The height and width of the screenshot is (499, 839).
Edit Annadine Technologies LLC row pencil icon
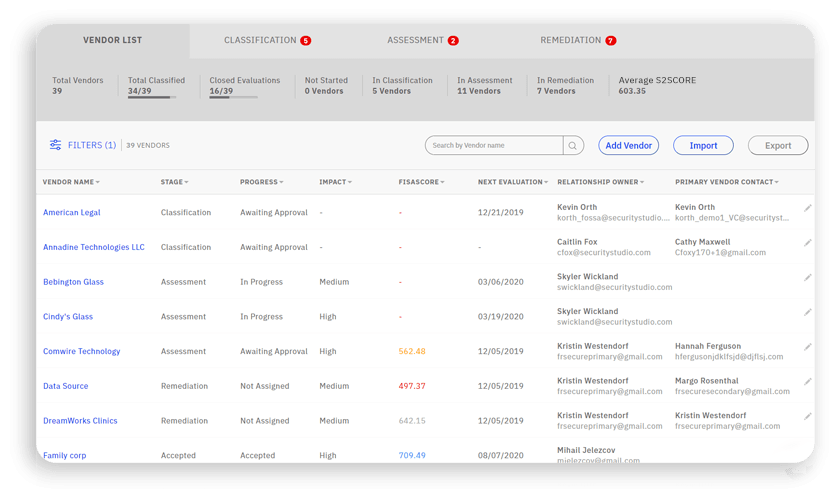click(x=807, y=243)
